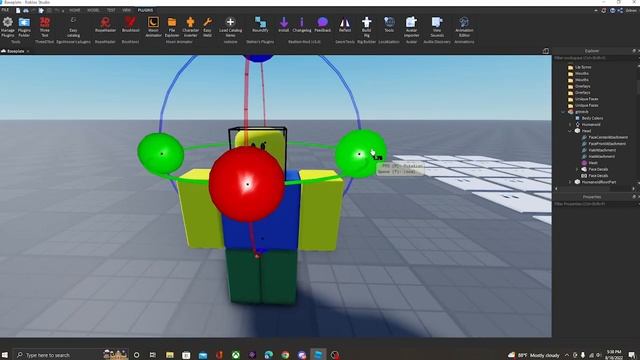This screenshot has width=640, height=360.
Task: Open Moon Animator's File Explorer
Action: pyautogui.click(x=172, y=27)
